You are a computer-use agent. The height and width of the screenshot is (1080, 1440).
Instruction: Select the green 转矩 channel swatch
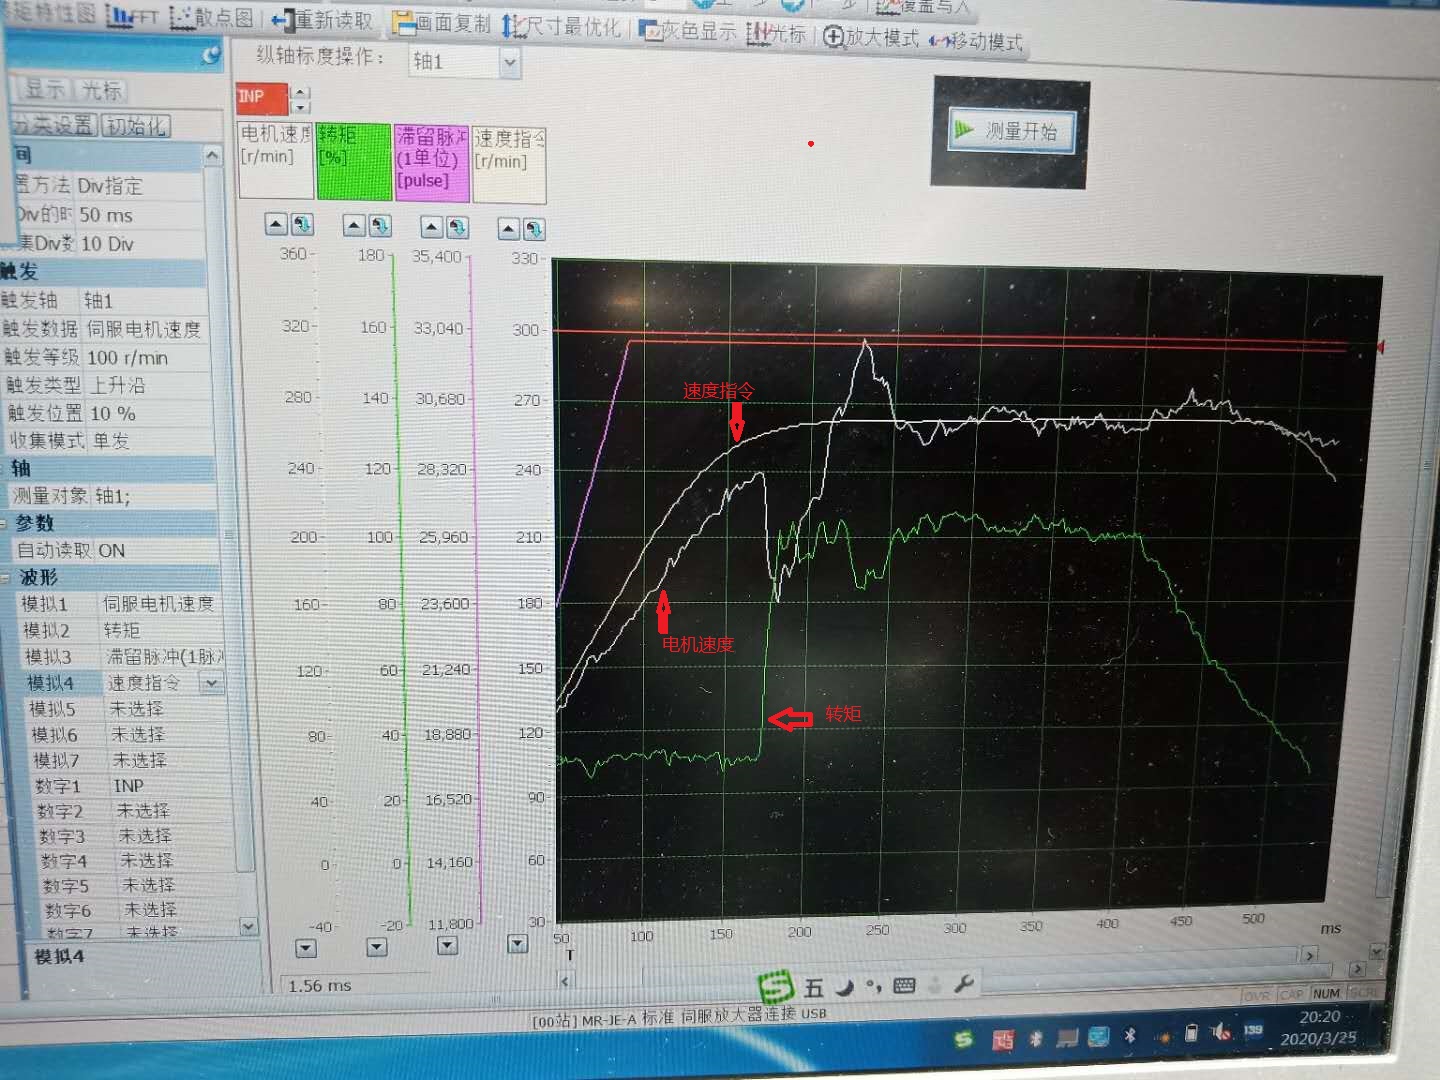point(353,161)
